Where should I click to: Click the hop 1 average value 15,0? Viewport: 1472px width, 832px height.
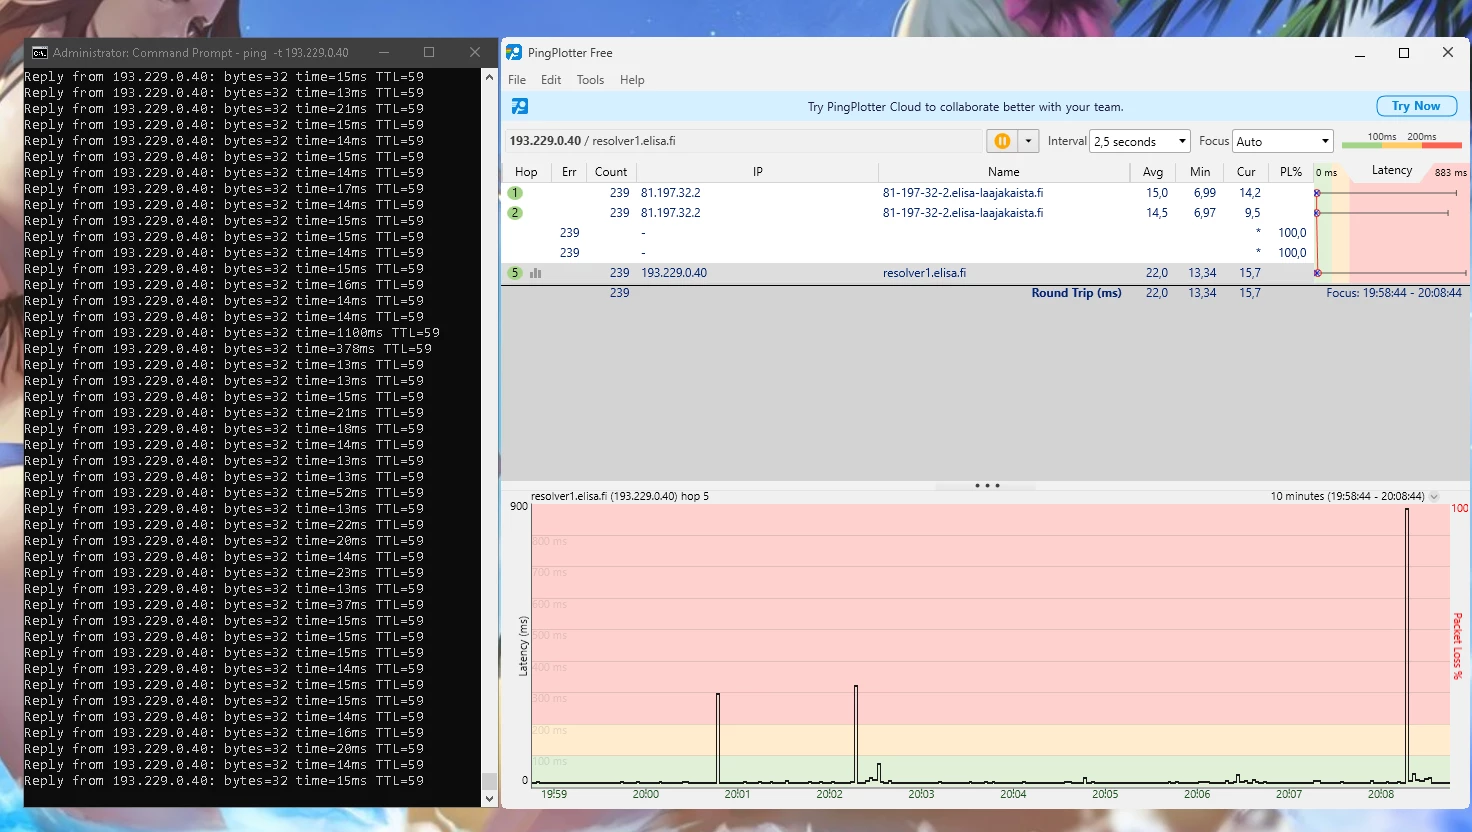click(1157, 193)
